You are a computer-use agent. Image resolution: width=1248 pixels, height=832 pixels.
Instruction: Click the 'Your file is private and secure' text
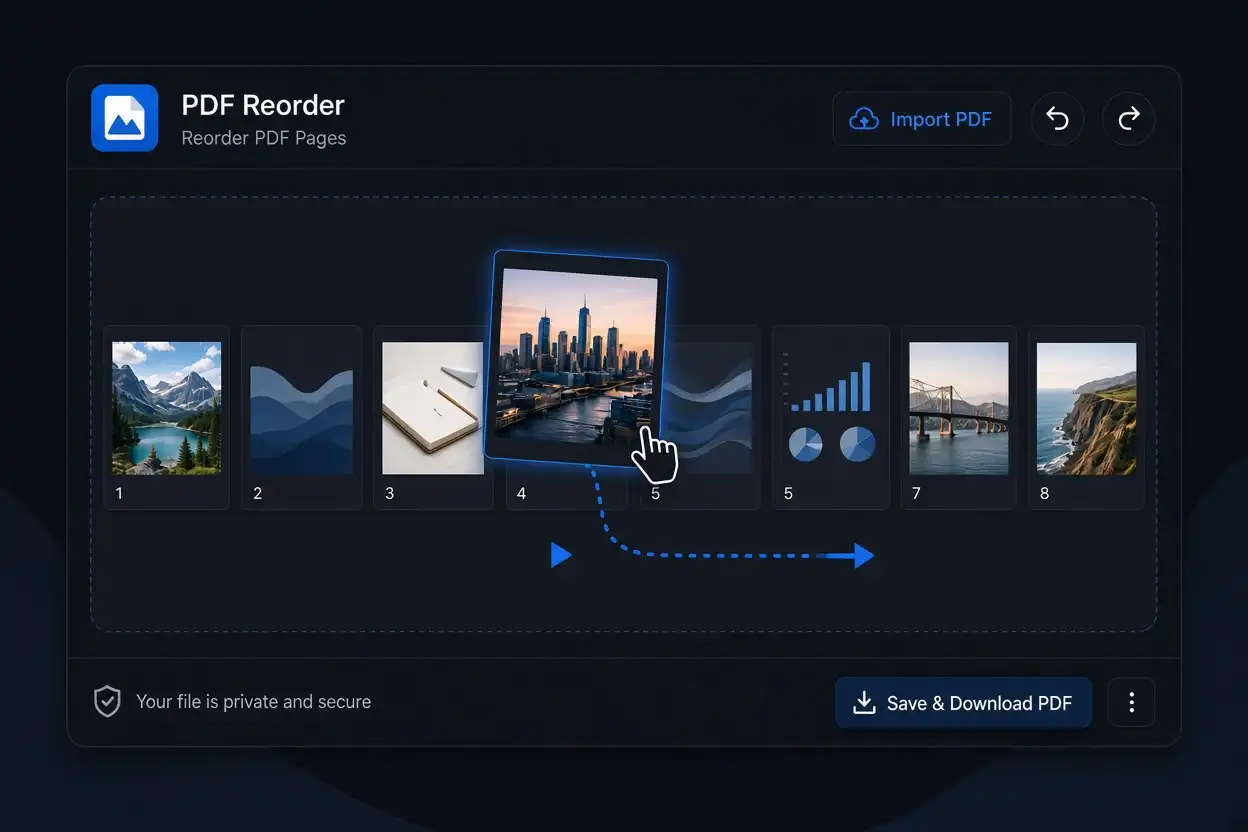(x=253, y=702)
